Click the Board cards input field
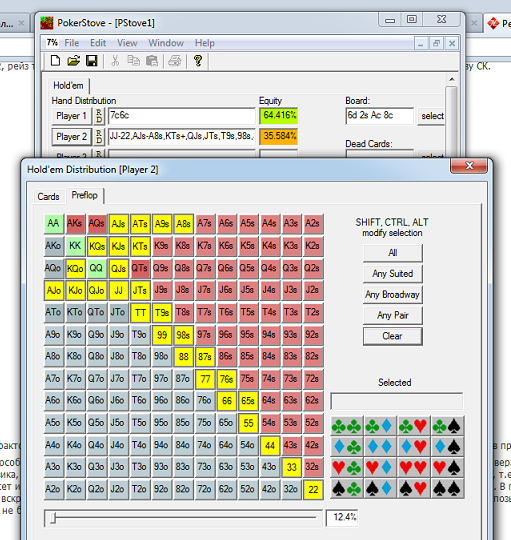The height and width of the screenshot is (540, 511). 379,116
